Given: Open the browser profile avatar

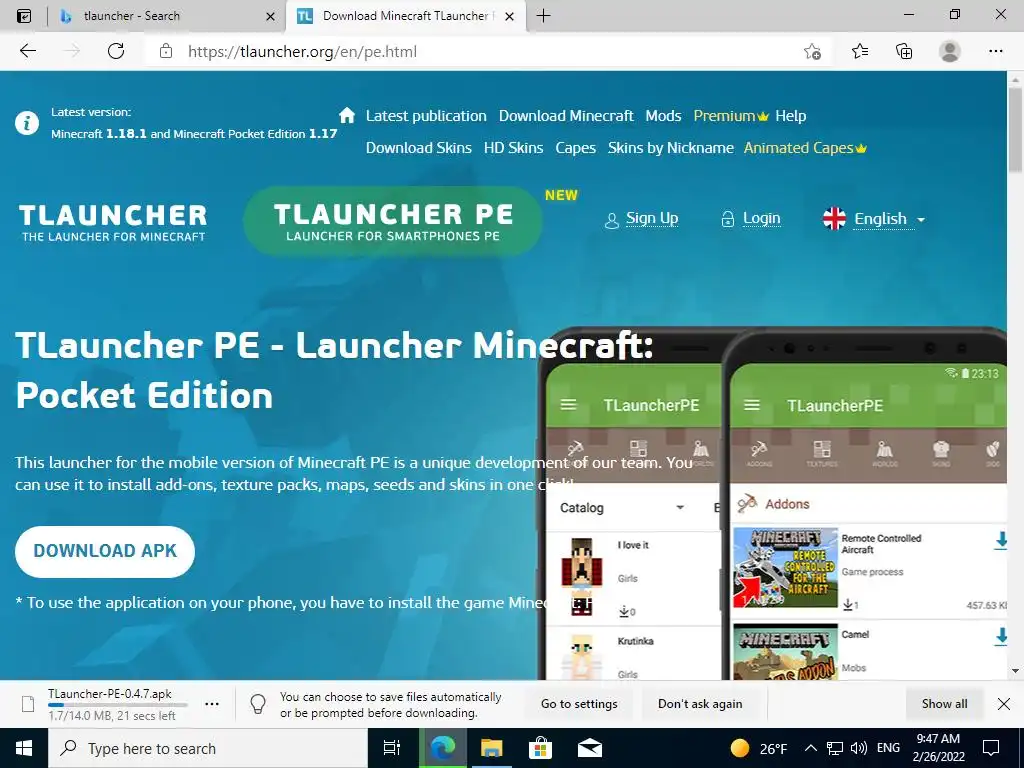Looking at the screenshot, I should [x=950, y=51].
